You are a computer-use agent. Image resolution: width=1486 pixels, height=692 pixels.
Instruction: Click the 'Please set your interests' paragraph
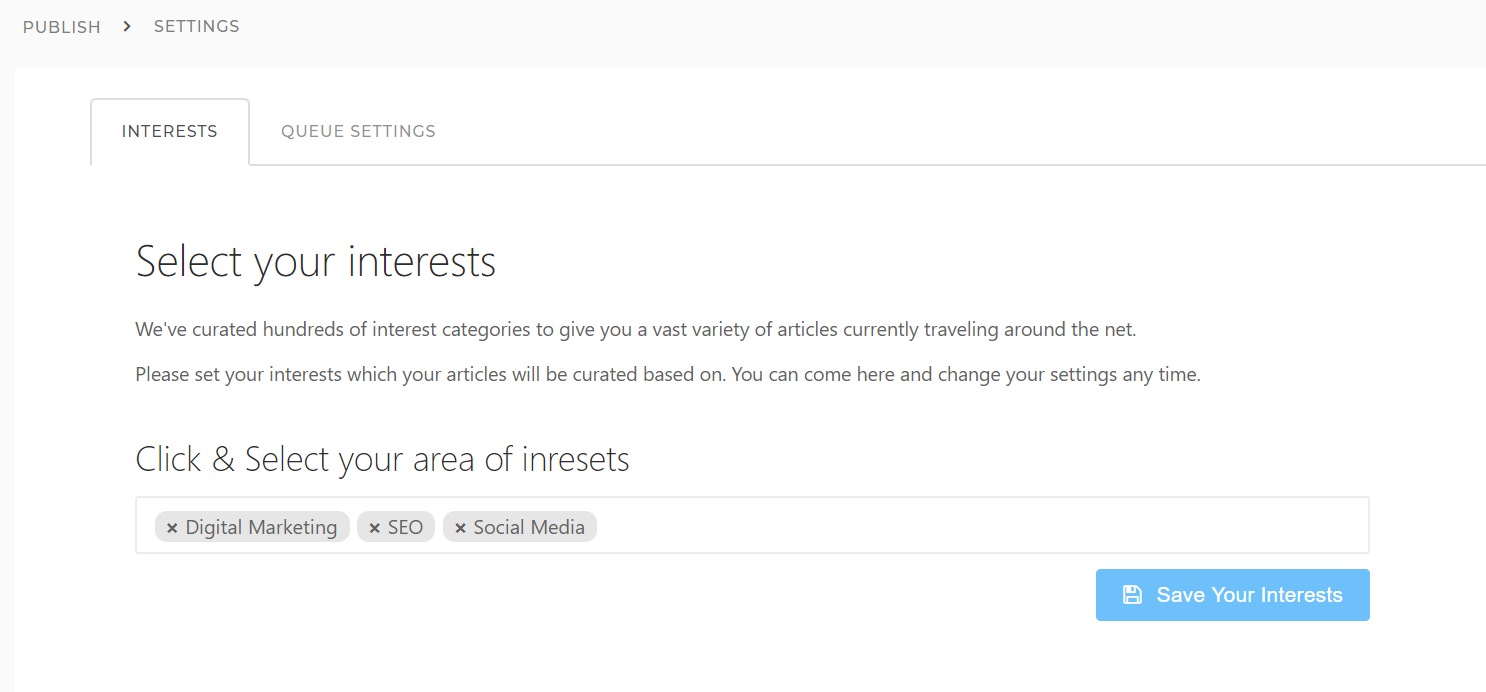(668, 375)
